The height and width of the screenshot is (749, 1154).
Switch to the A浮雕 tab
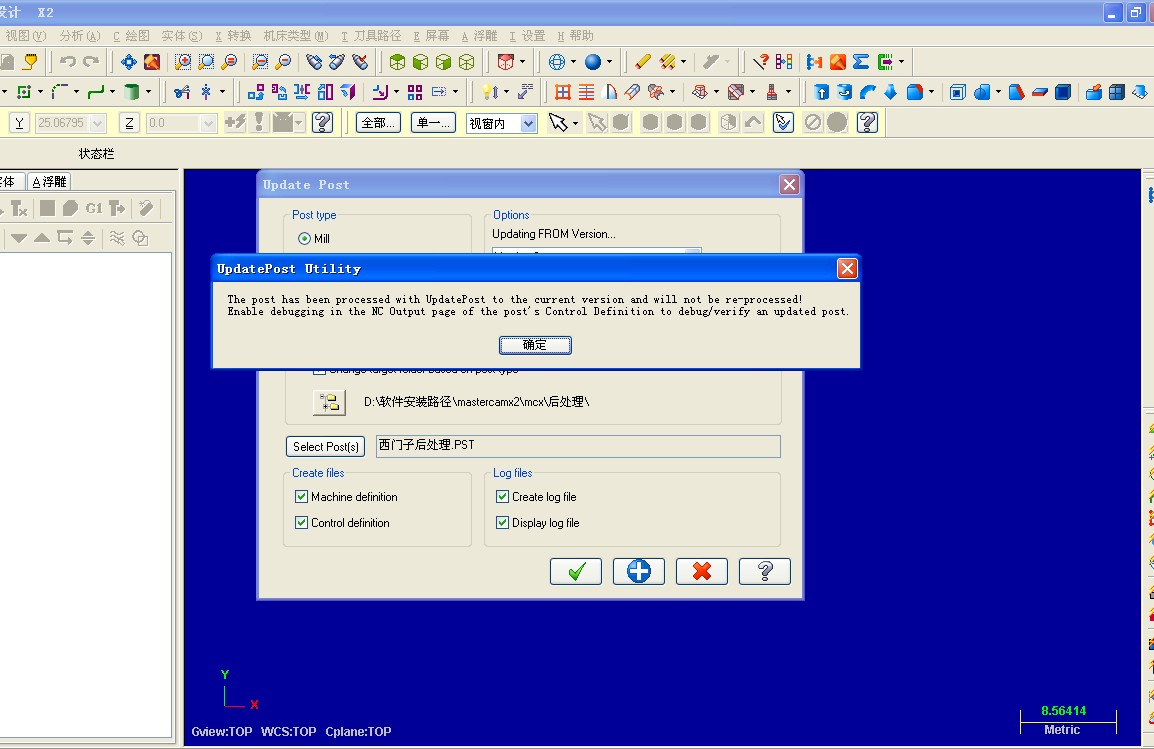tap(49, 181)
